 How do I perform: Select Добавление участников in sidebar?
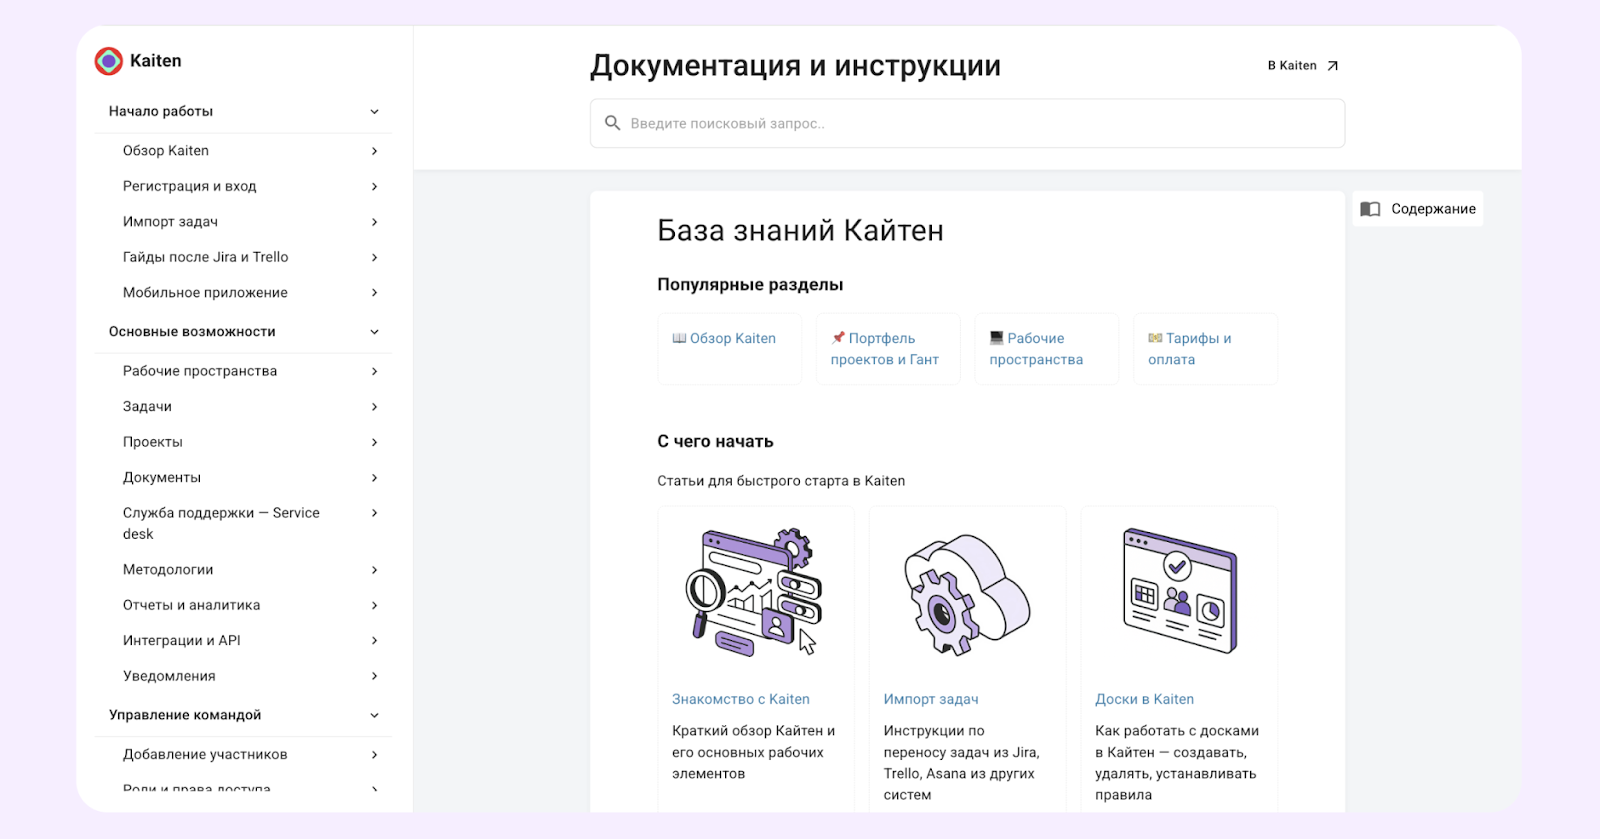205,755
